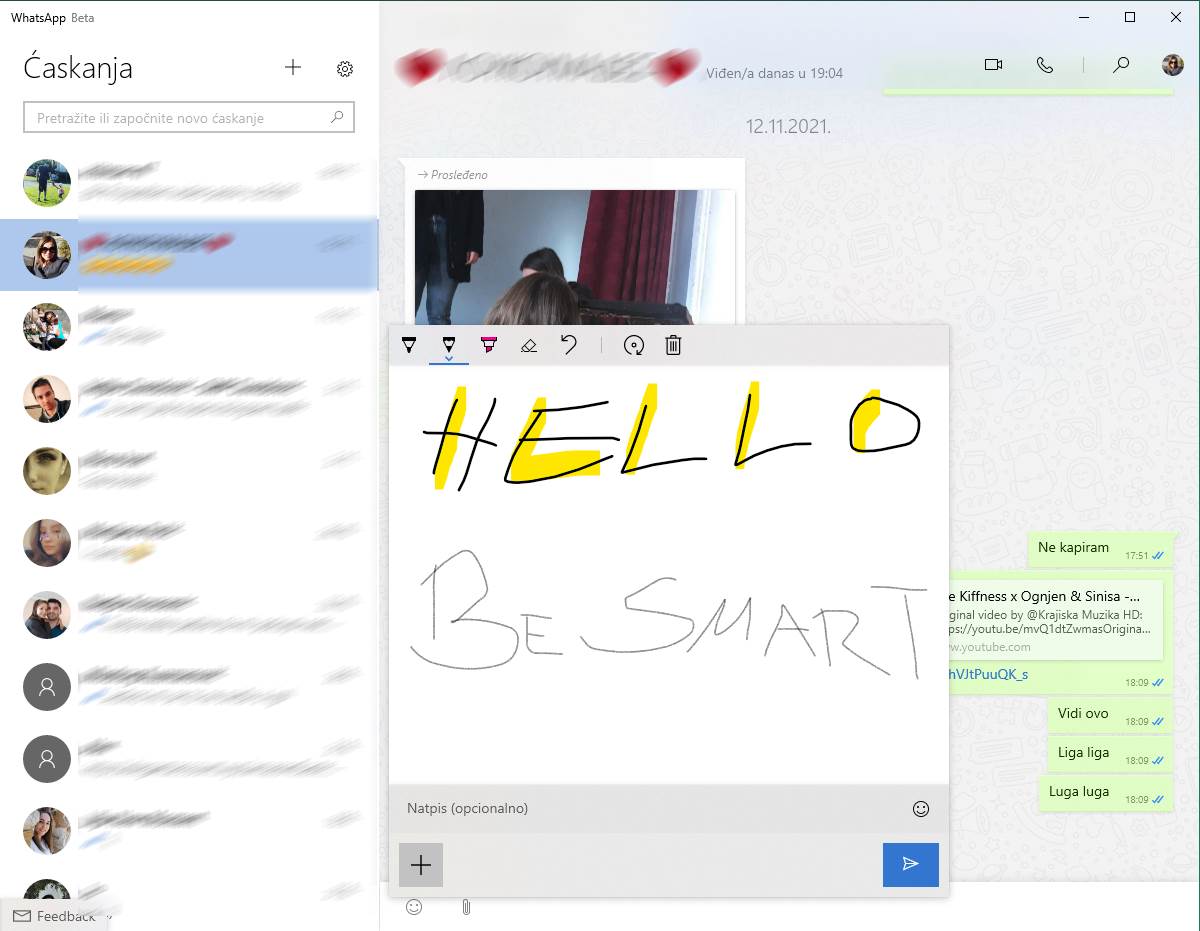This screenshot has height=931, width=1200.
Task: Choose the eraser tool
Action: (529, 346)
